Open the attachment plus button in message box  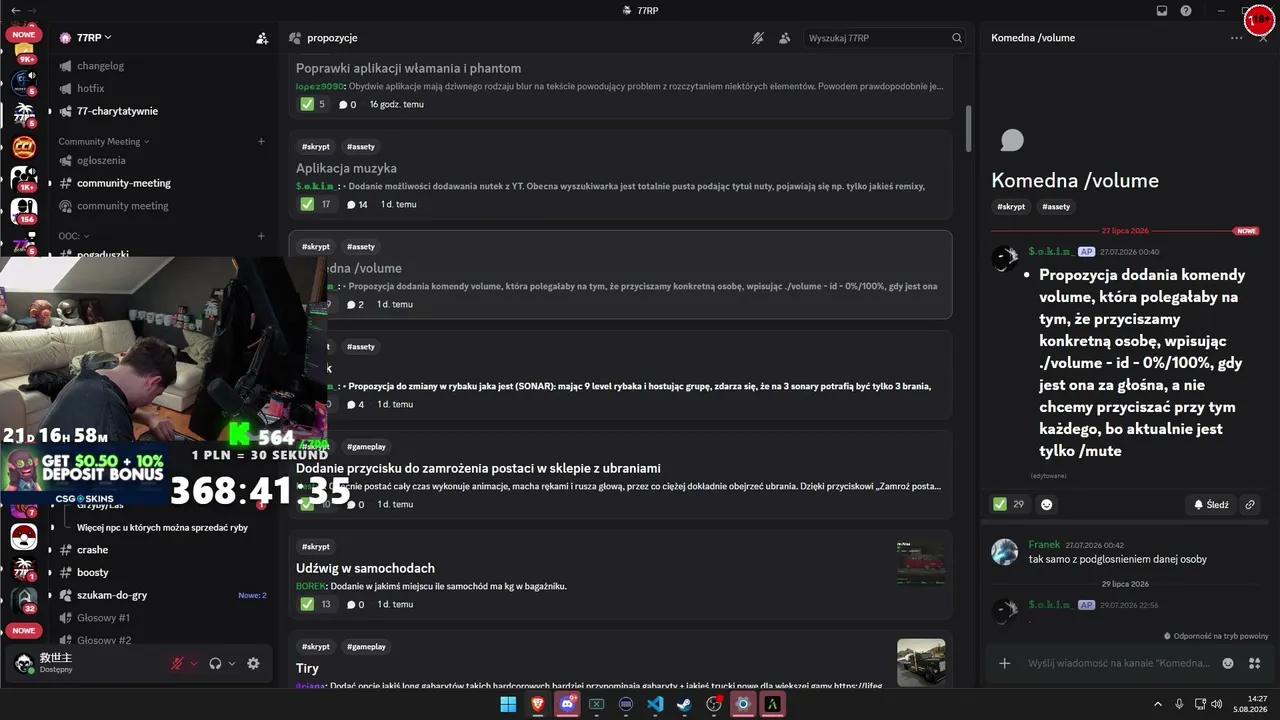click(x=1005, y=663)
